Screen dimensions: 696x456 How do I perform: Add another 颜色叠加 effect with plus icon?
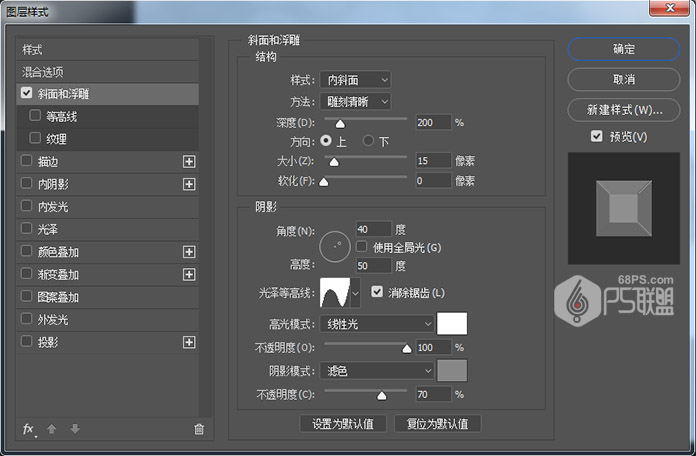click(x=189, y=252)
